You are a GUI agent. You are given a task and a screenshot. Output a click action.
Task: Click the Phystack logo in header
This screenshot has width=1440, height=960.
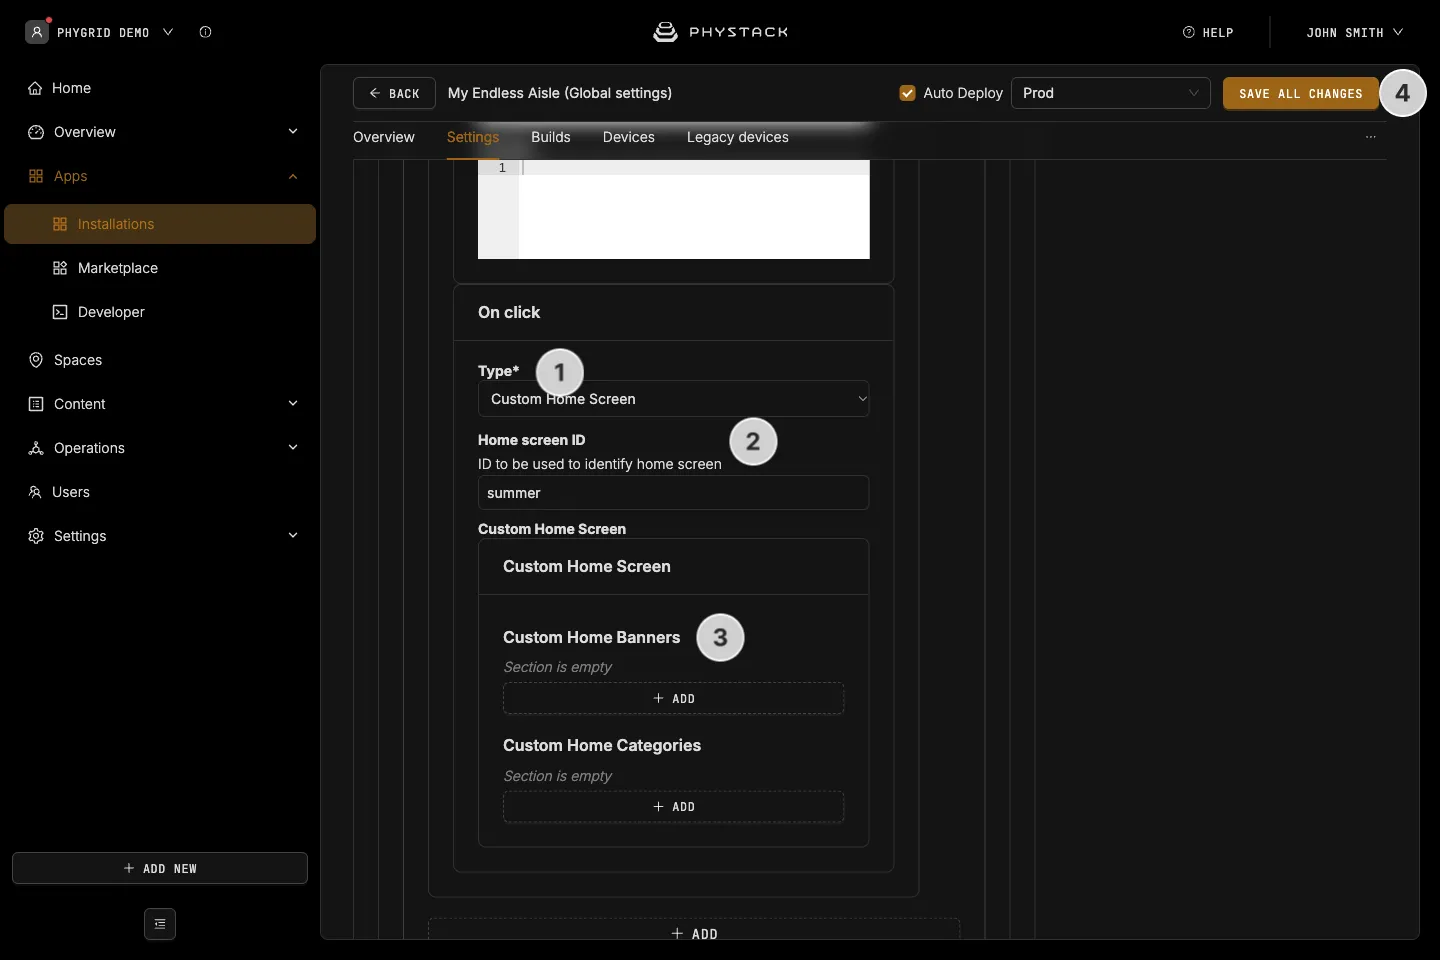point(720,32)
